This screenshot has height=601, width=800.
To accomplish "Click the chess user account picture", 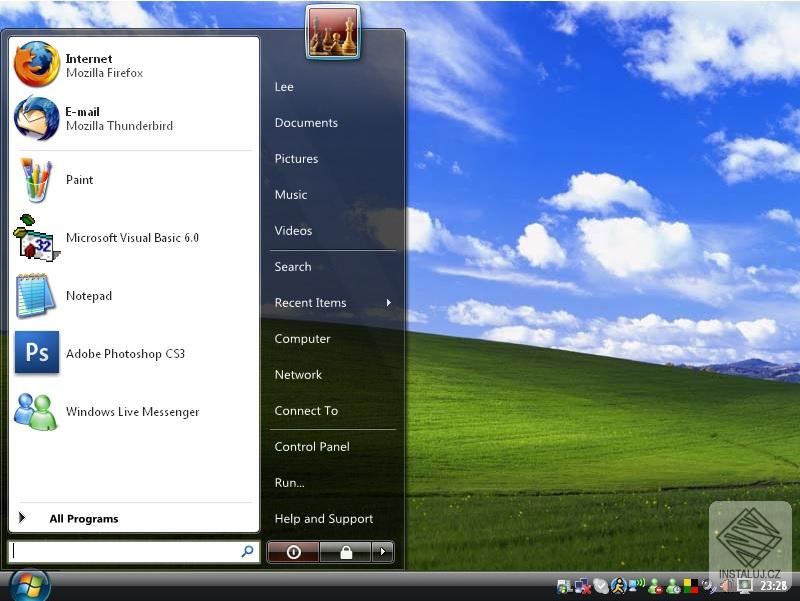I will pos(333,34).
